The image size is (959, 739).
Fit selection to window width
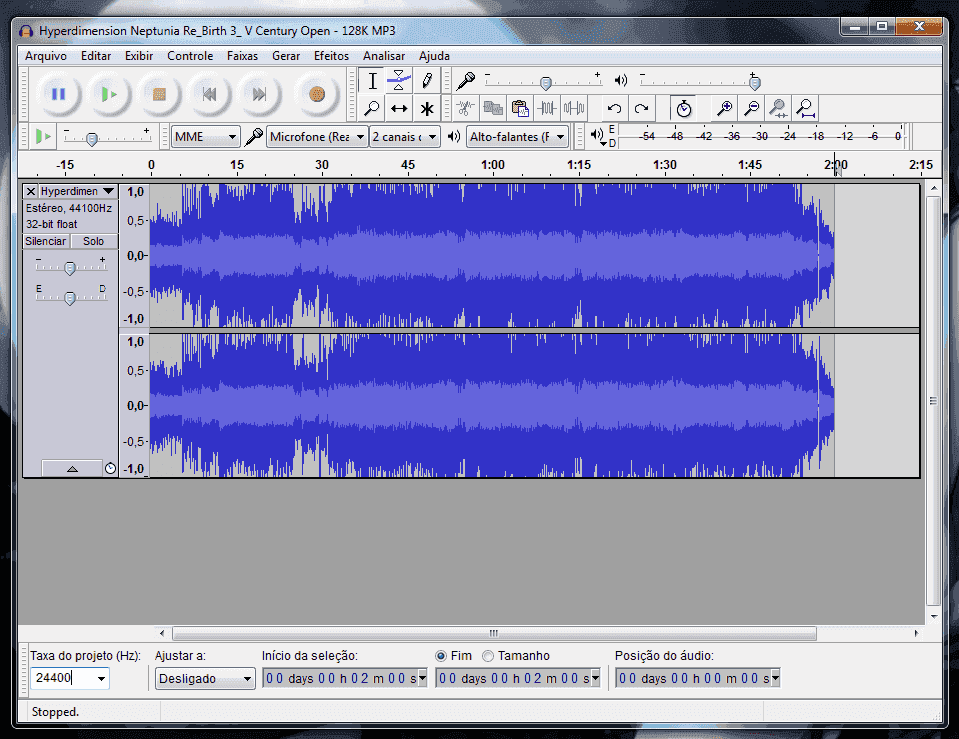coord(779,109)
